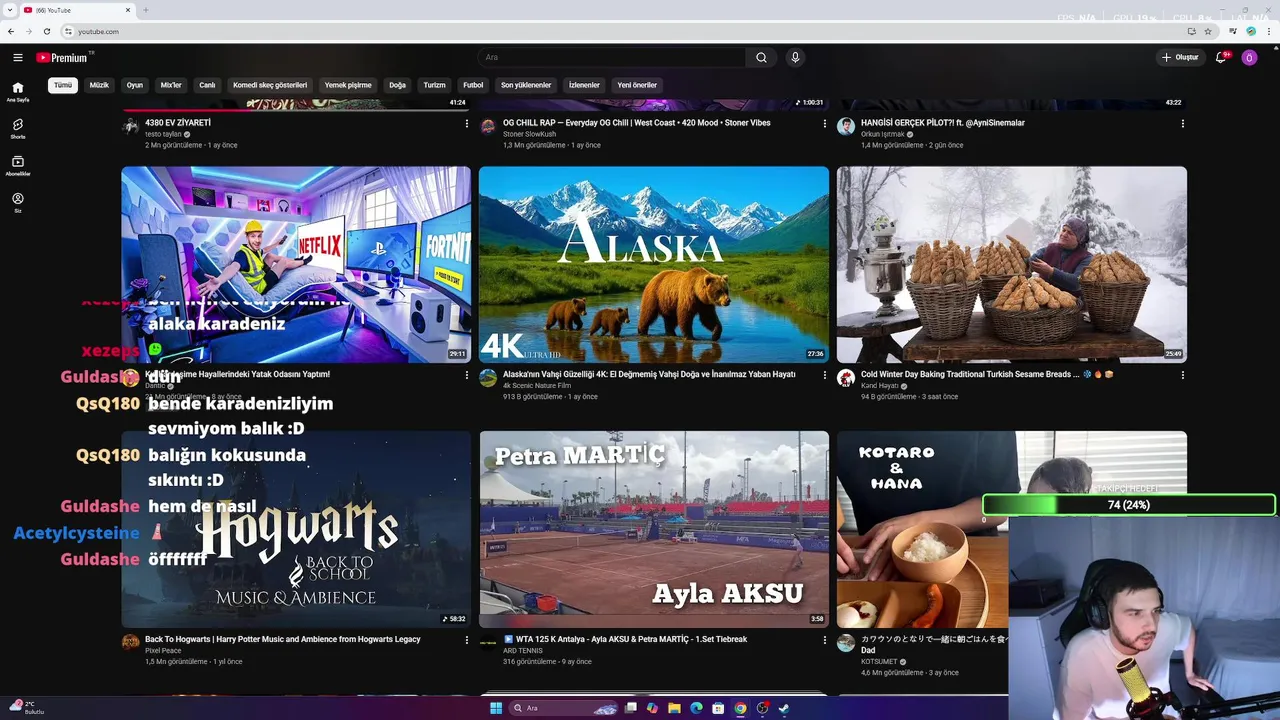Viewport: 1280px width, 720px height.
Task: Select the Turizm filter chip
Action: pyautogui.click(x=434, y=85)
